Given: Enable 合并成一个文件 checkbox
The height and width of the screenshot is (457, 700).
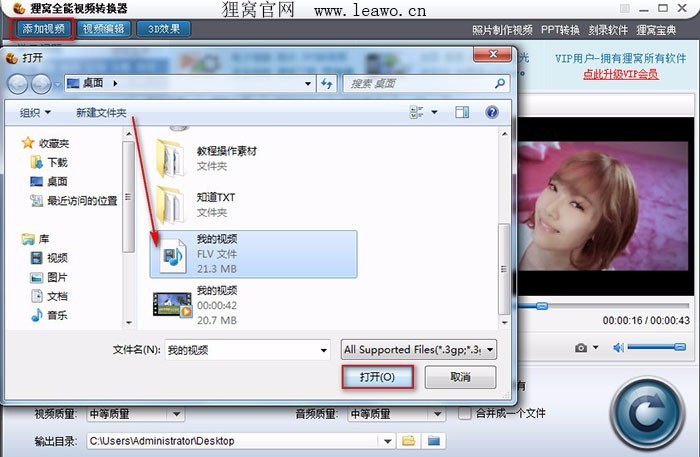Looking at the screenshot, I should tap(465, 414).
